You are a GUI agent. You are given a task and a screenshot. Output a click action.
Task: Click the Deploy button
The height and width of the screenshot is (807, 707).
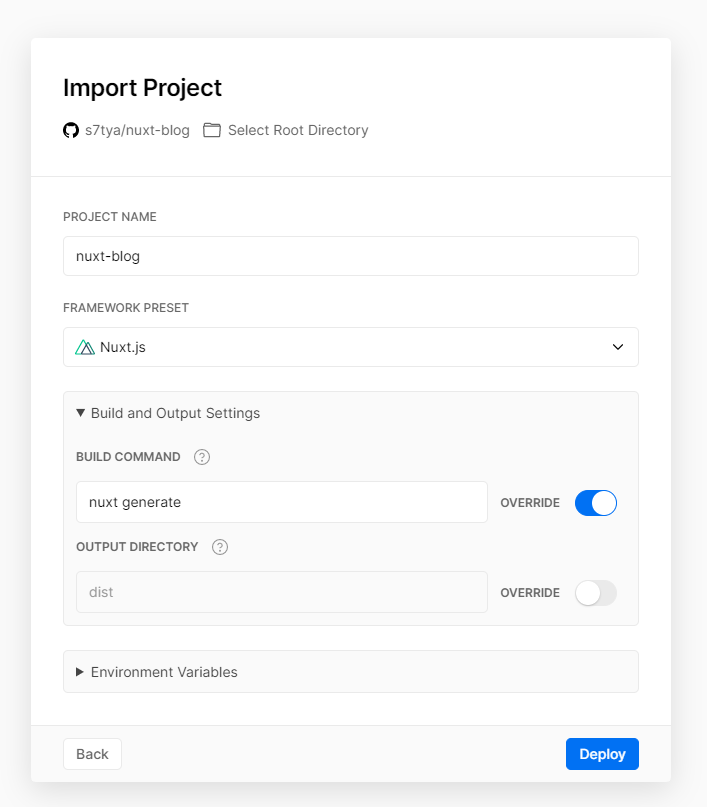tap(602, 754)
